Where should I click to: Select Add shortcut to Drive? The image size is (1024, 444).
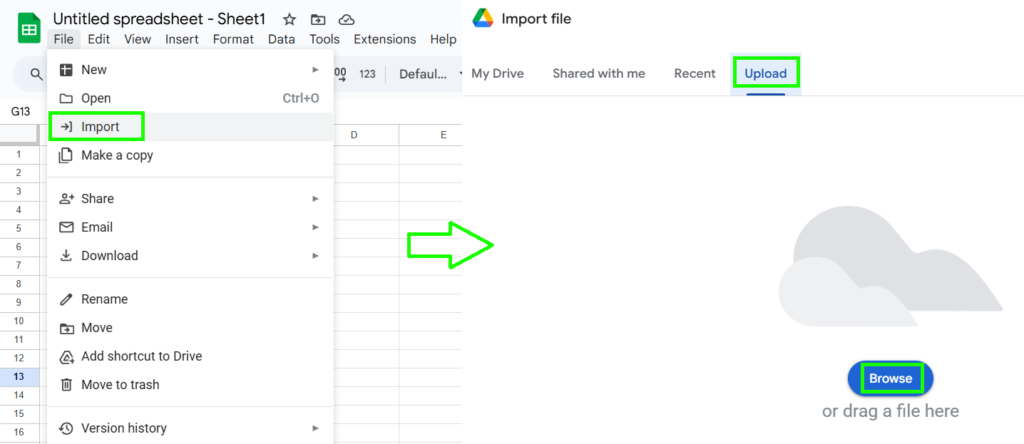141,356
